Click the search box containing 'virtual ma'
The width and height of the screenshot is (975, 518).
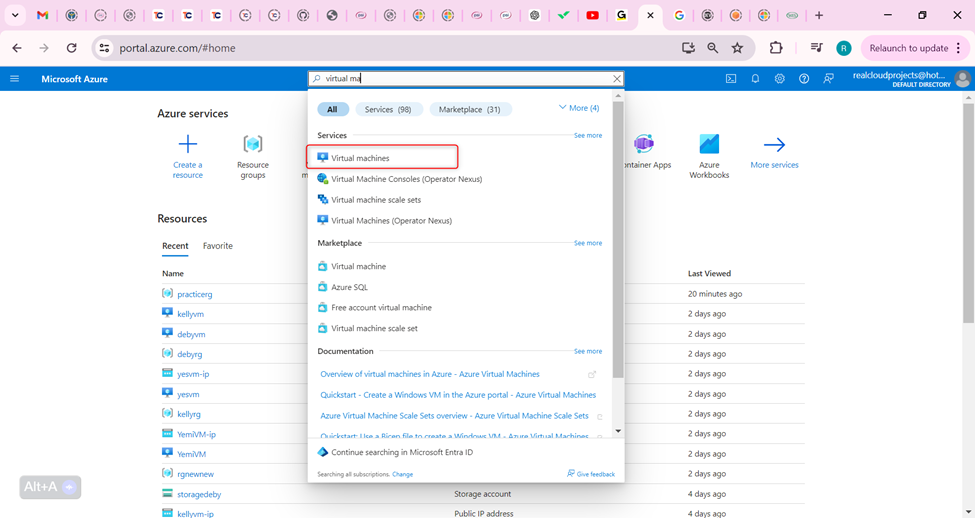click(465, 79)
